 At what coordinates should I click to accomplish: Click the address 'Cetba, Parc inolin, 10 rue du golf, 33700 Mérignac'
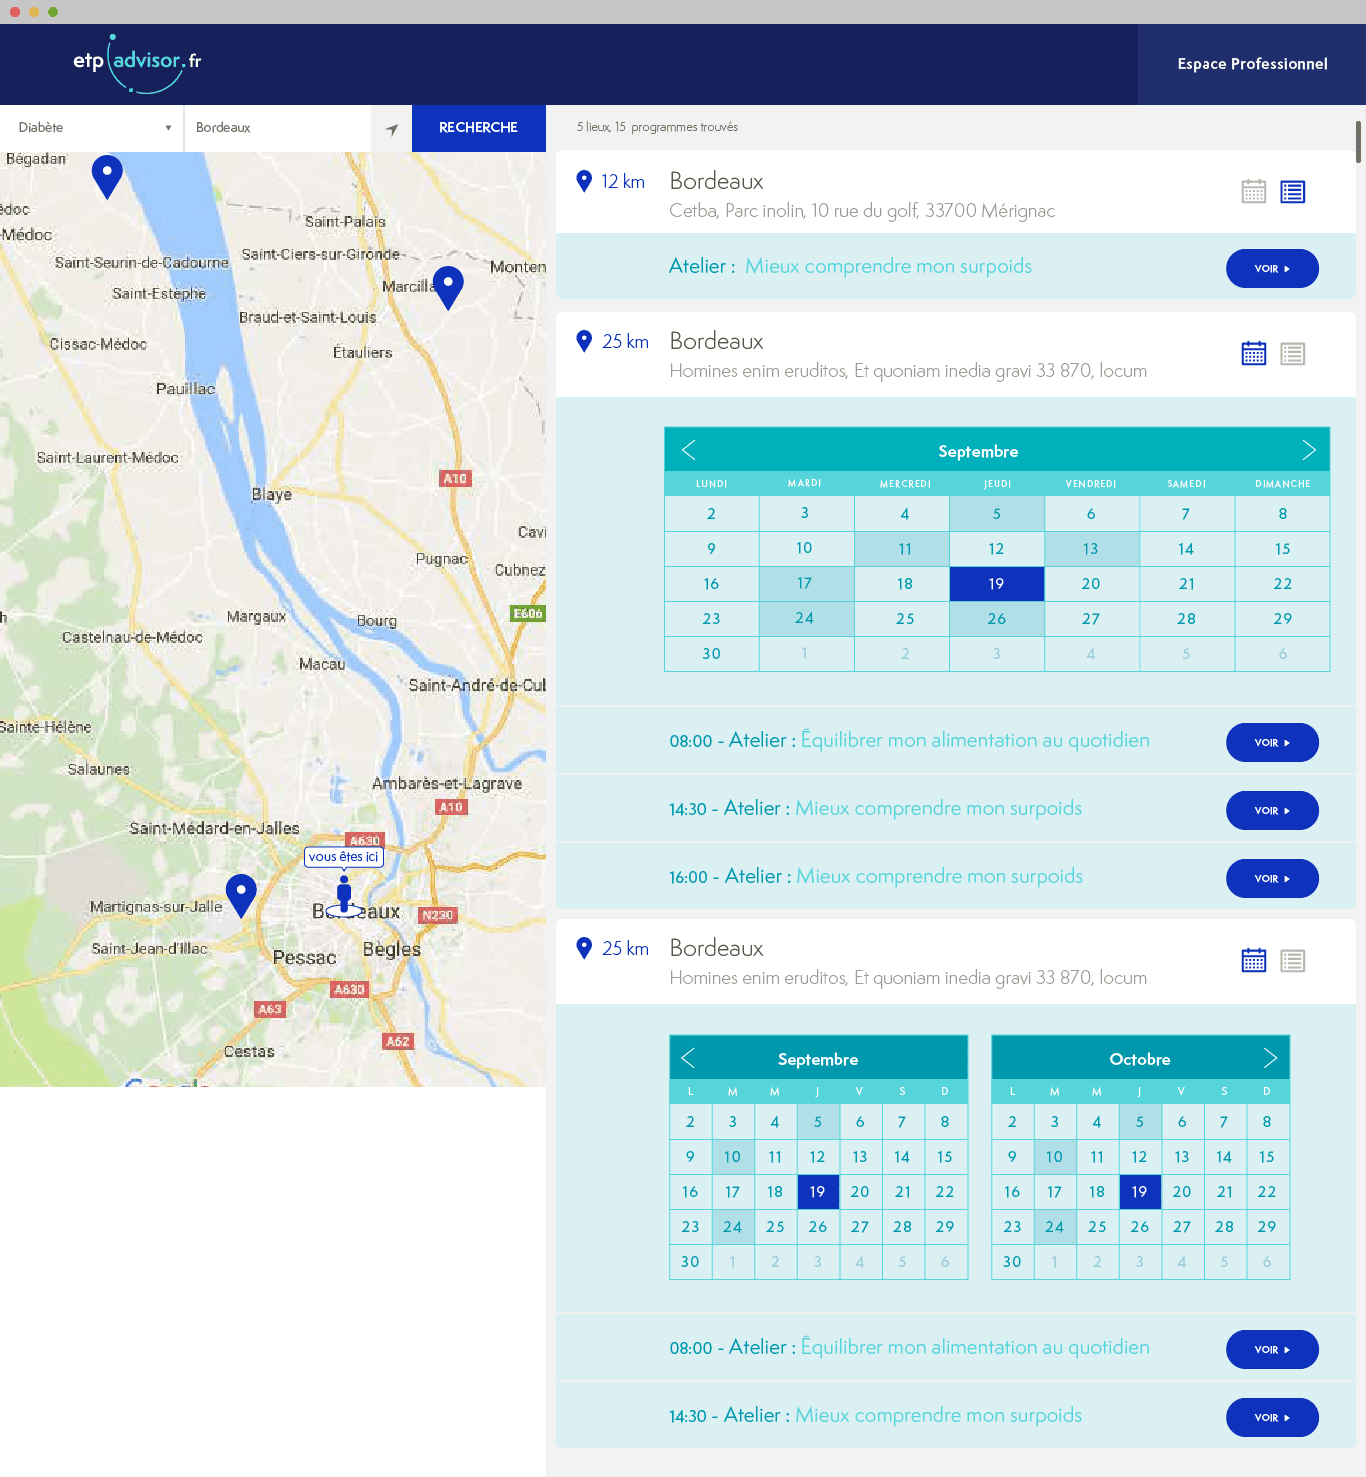[862, 211]
